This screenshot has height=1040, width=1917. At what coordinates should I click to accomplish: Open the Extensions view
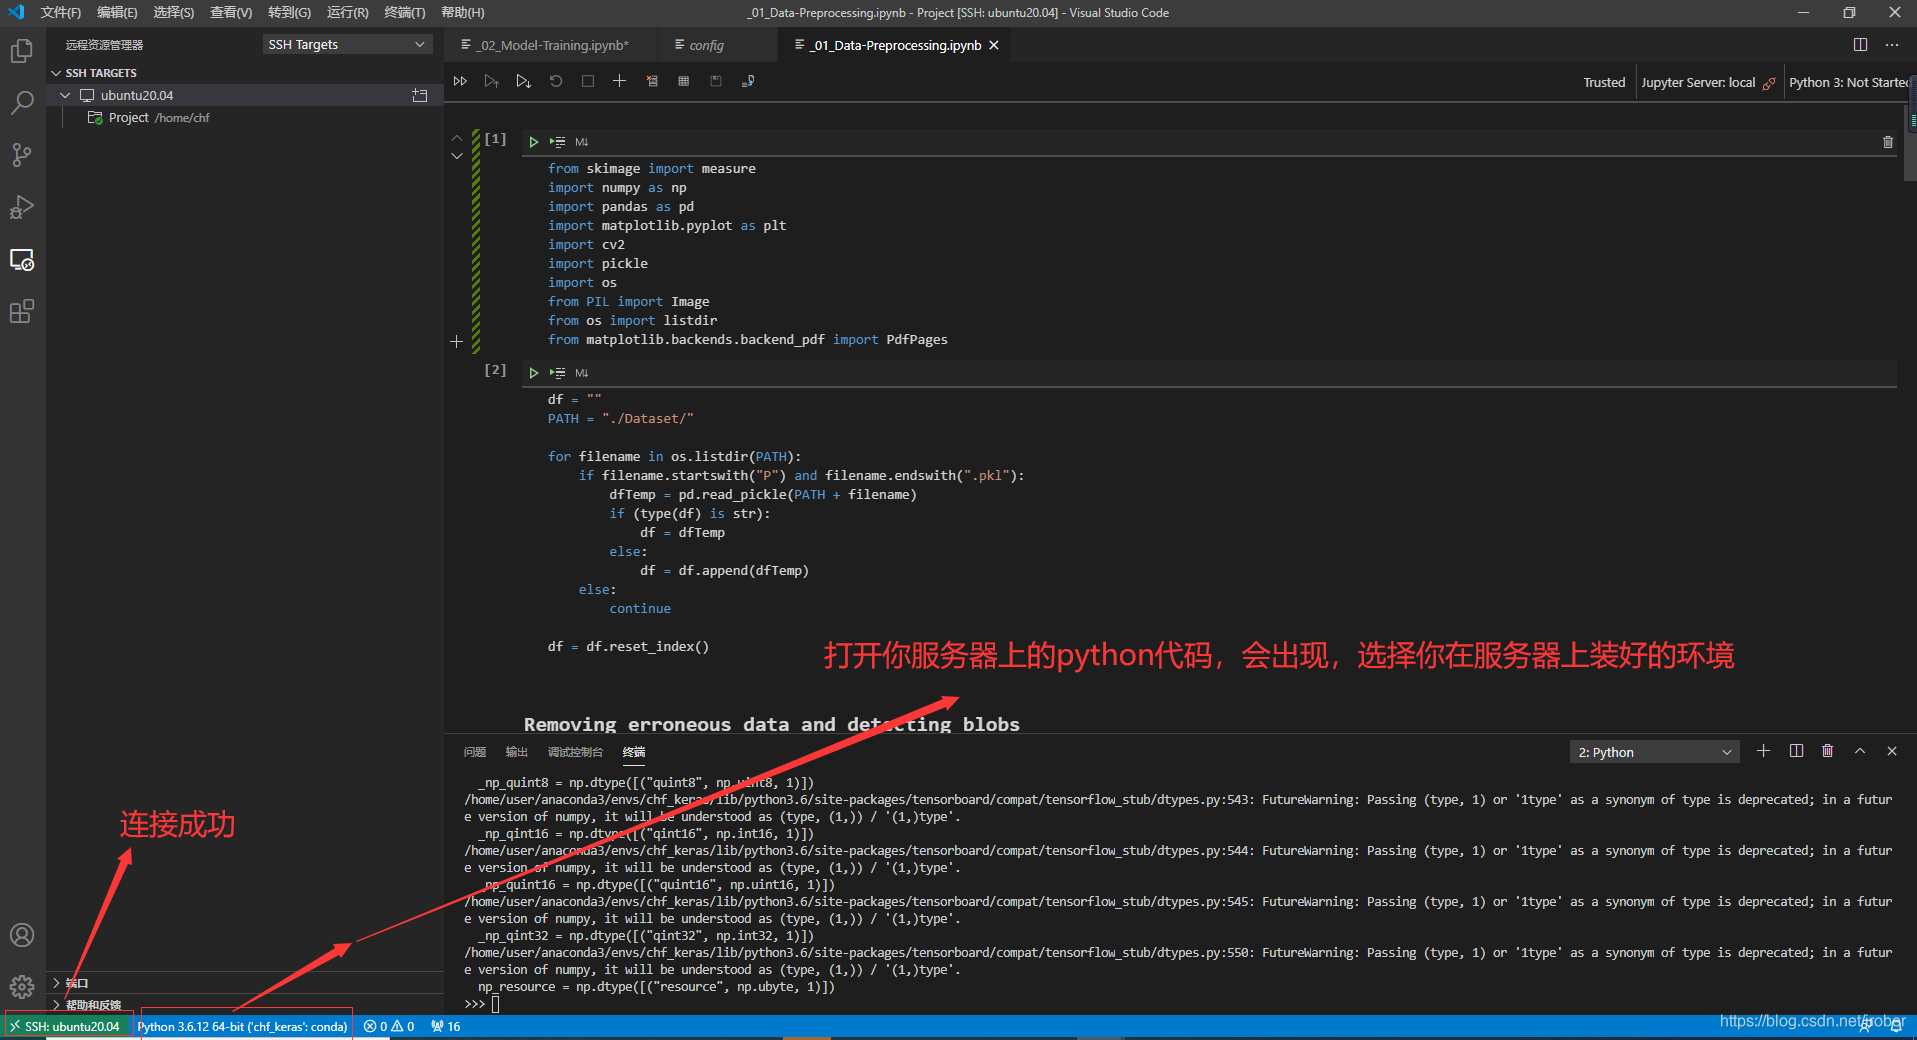coord(21,312)
